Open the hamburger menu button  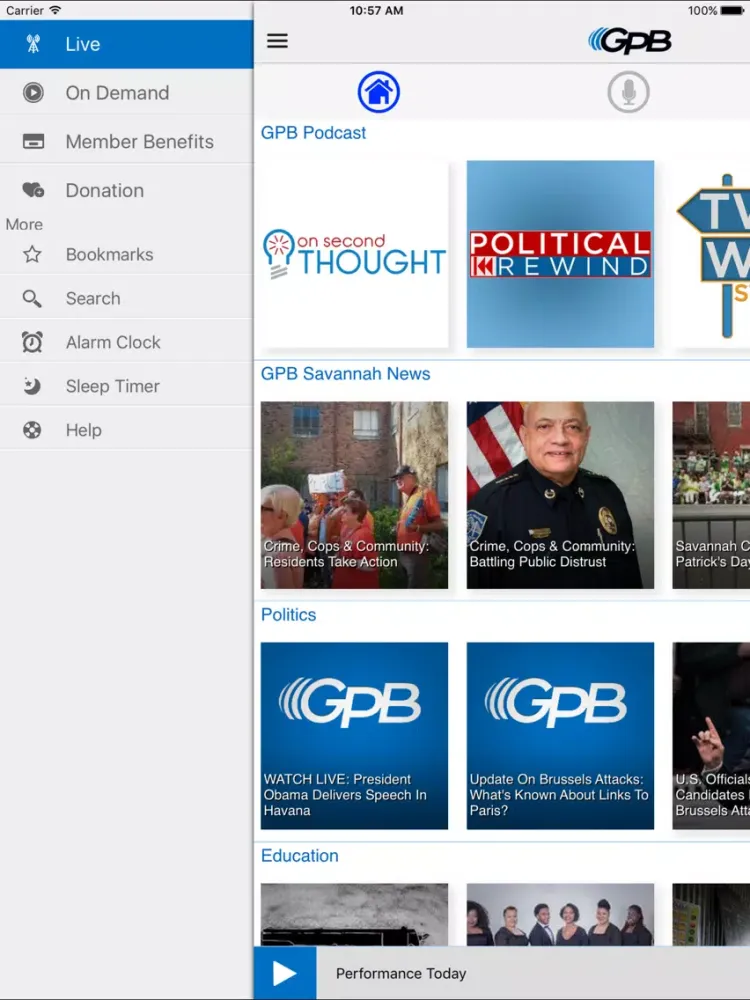[277, 41]
